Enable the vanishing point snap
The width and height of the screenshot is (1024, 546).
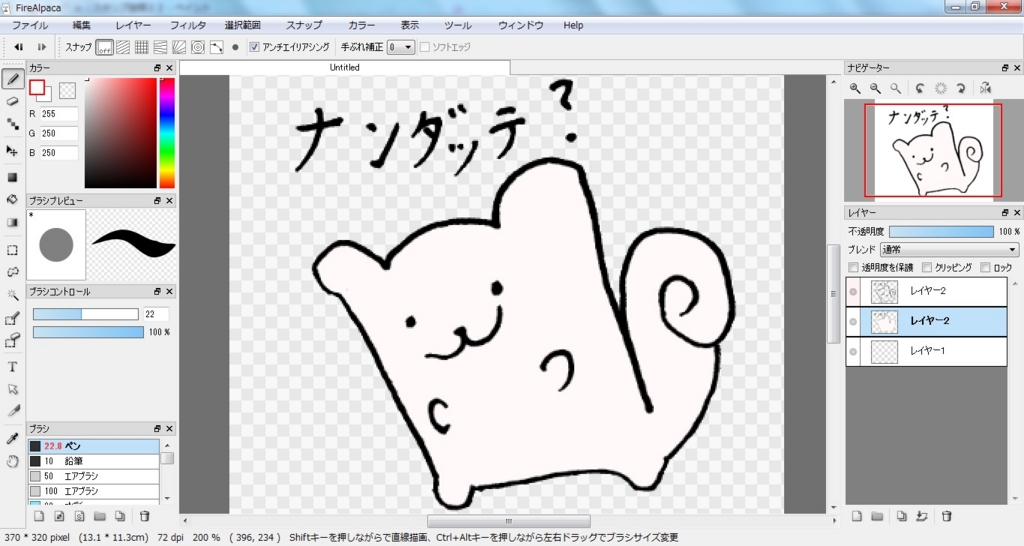160,47
